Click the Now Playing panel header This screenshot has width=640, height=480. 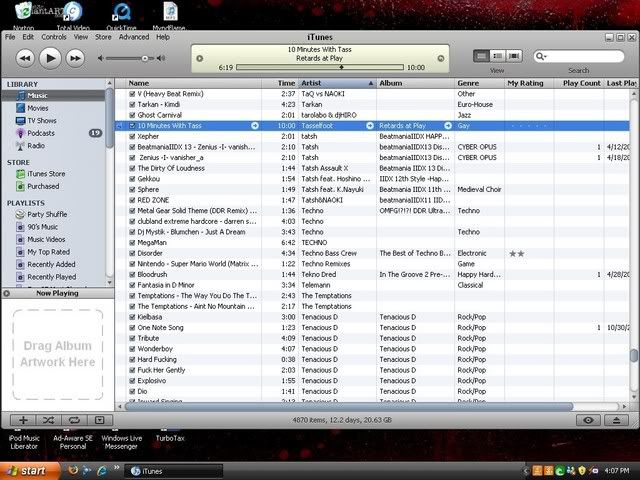57,294
